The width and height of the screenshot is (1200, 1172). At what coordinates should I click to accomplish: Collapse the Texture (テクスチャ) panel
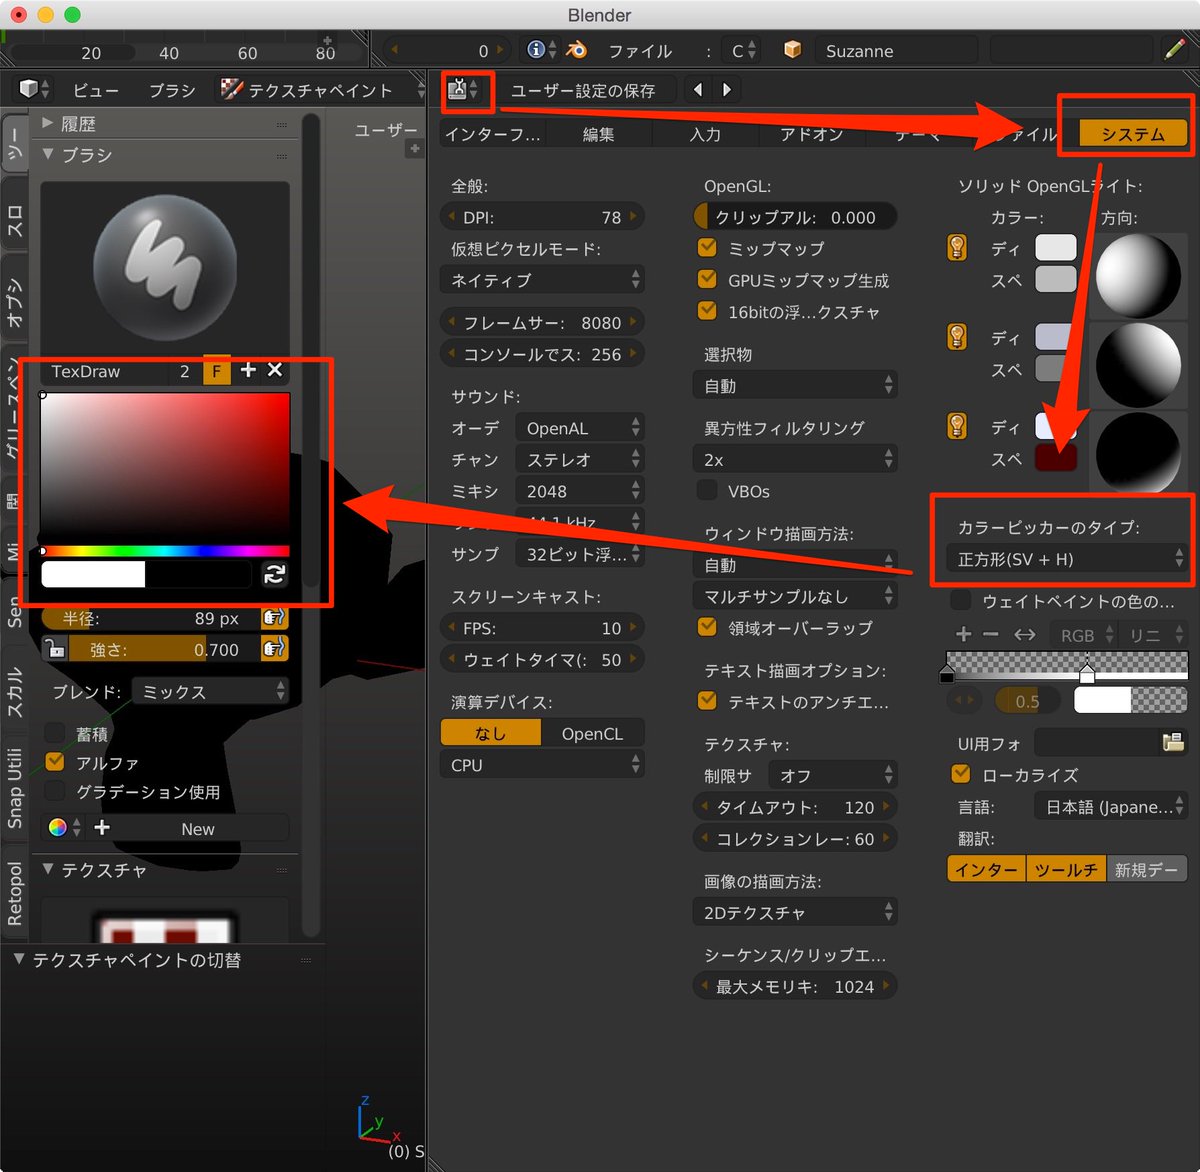[x=48, y=869]
